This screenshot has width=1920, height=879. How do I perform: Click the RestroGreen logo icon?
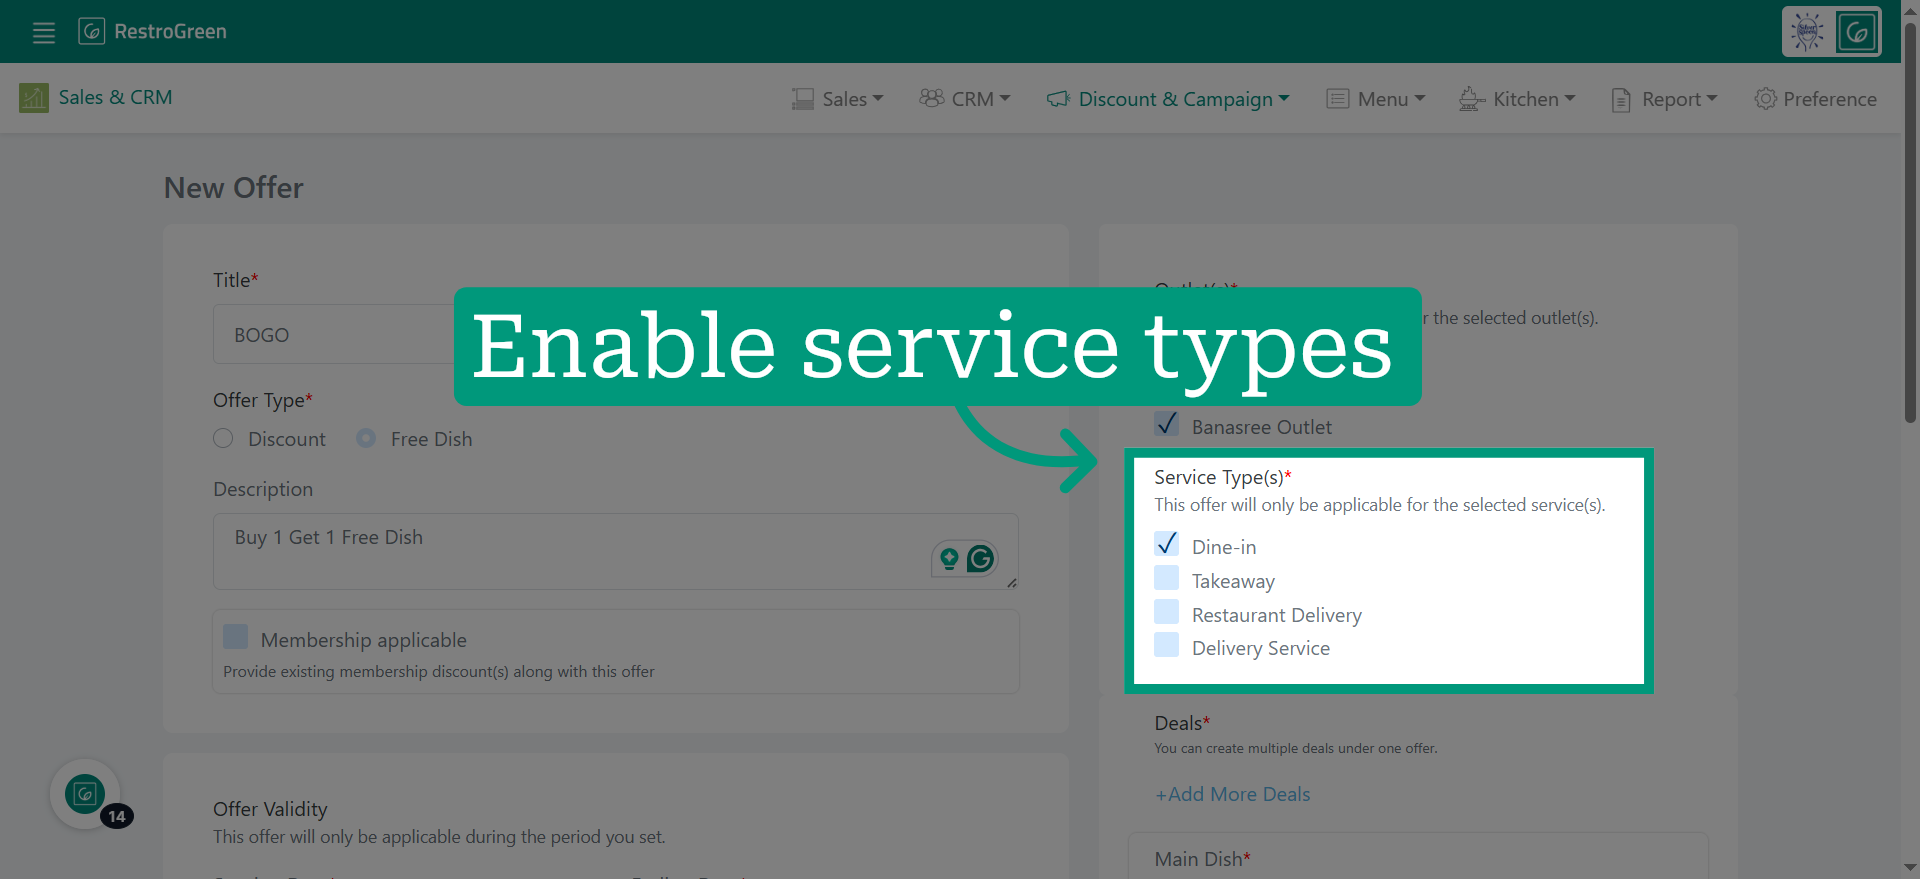(91, 31)
